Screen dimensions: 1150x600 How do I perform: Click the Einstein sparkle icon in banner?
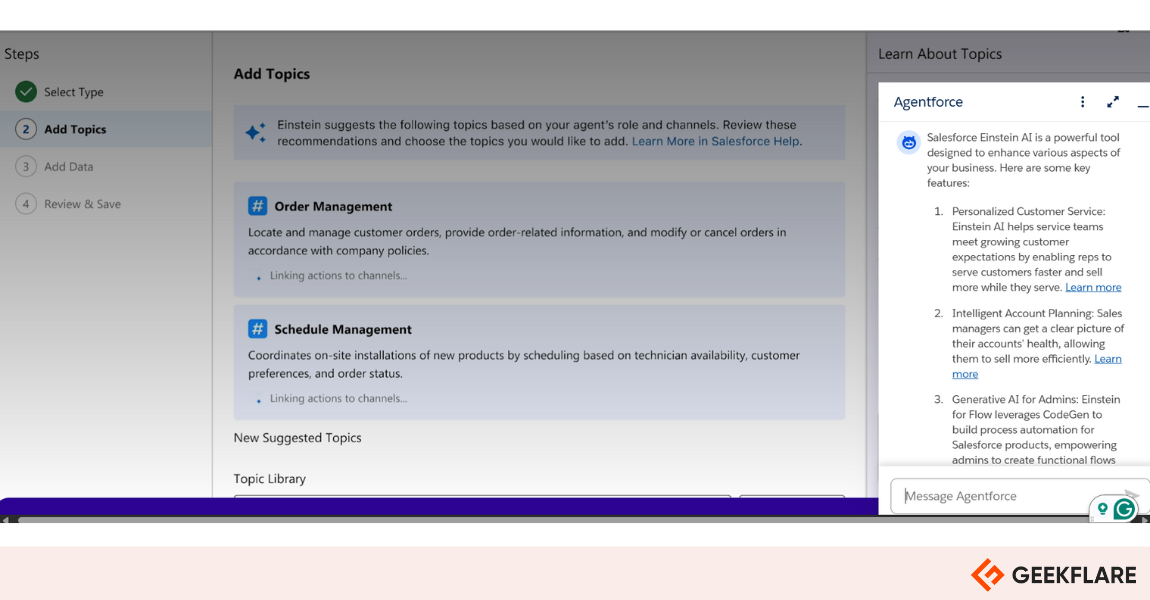tap(256, 133)
